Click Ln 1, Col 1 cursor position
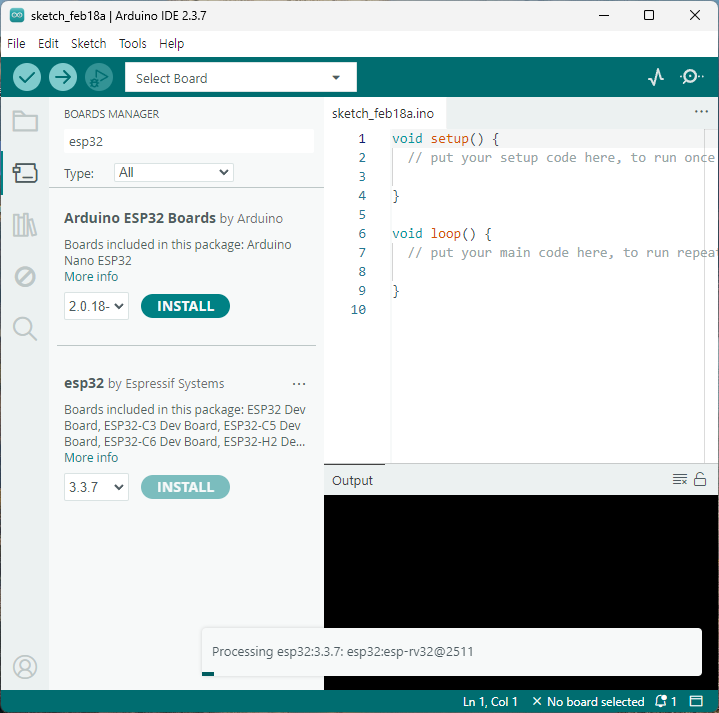The image size is (719, 713). (x=490, y=702)
